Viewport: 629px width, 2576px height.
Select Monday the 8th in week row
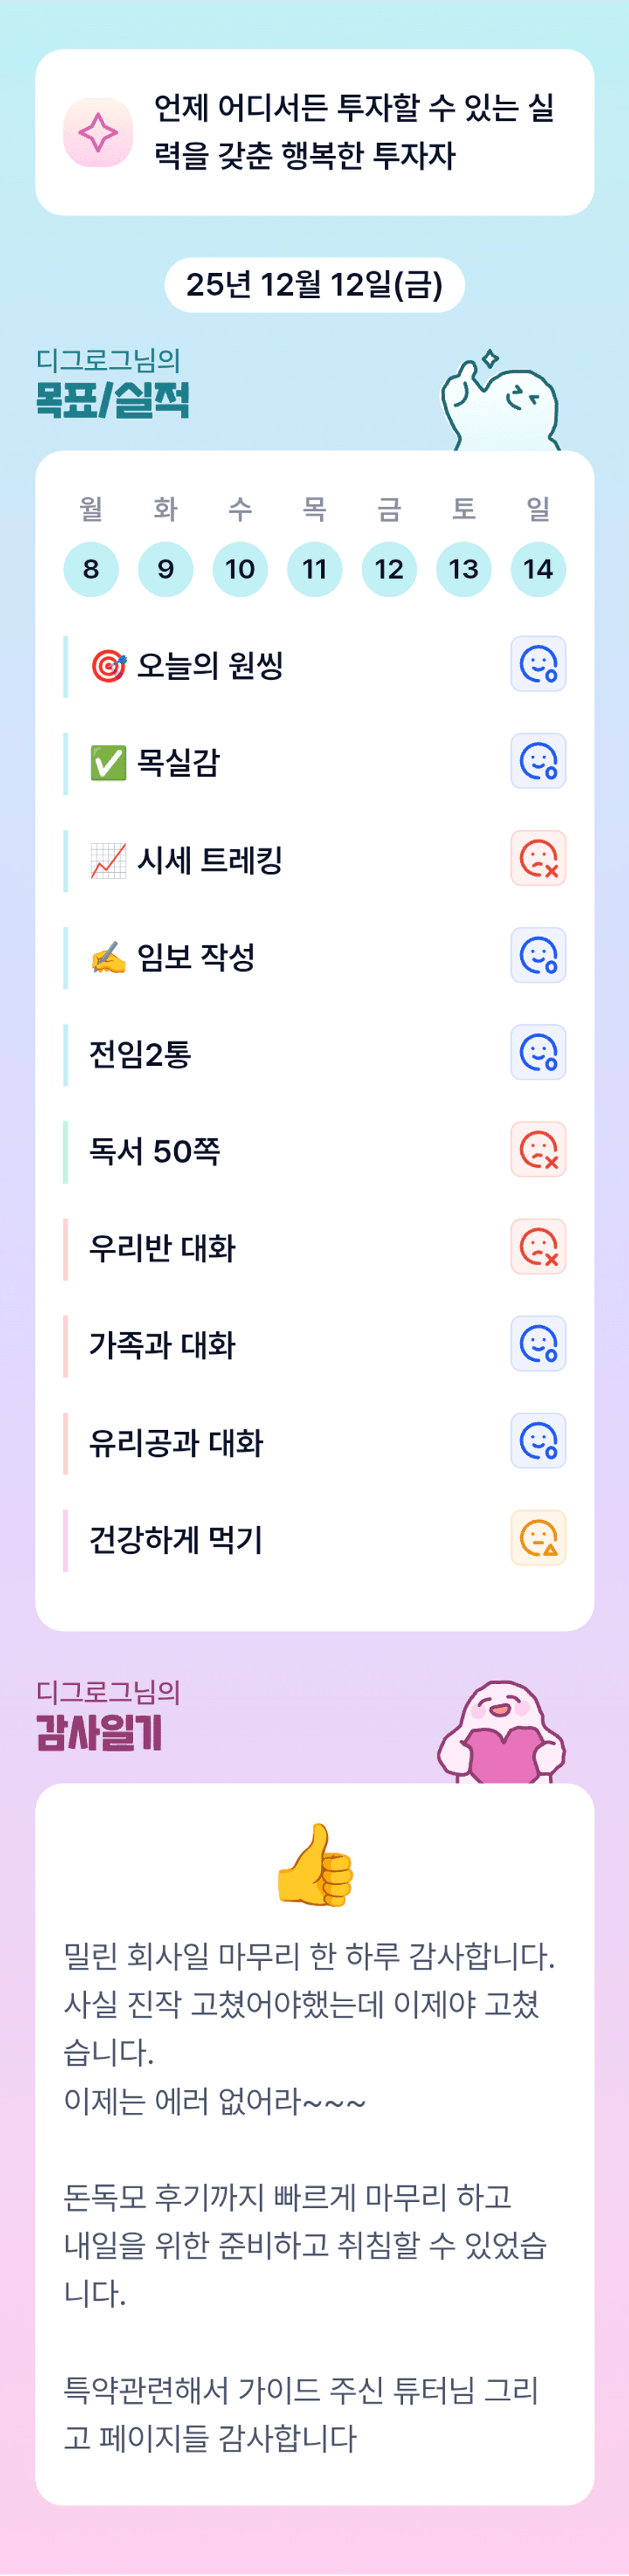pos(91,569)
